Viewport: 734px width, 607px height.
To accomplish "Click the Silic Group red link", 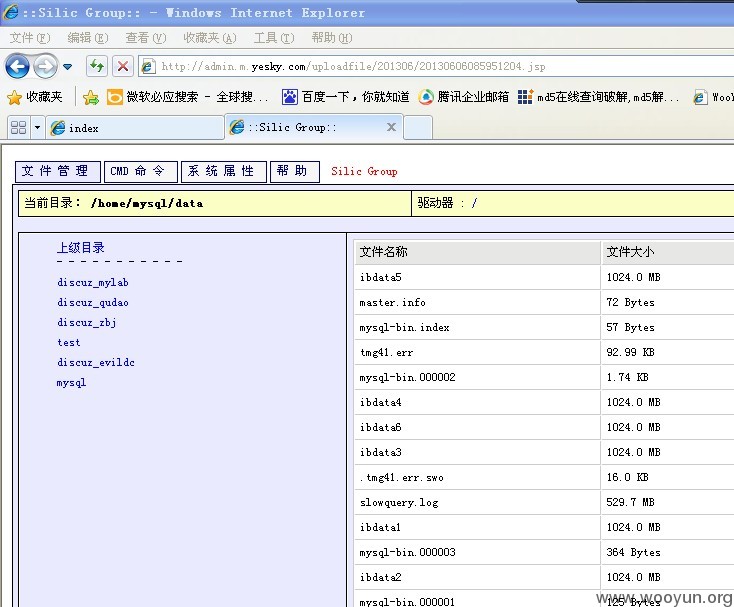I will click(x=364, y=171).
